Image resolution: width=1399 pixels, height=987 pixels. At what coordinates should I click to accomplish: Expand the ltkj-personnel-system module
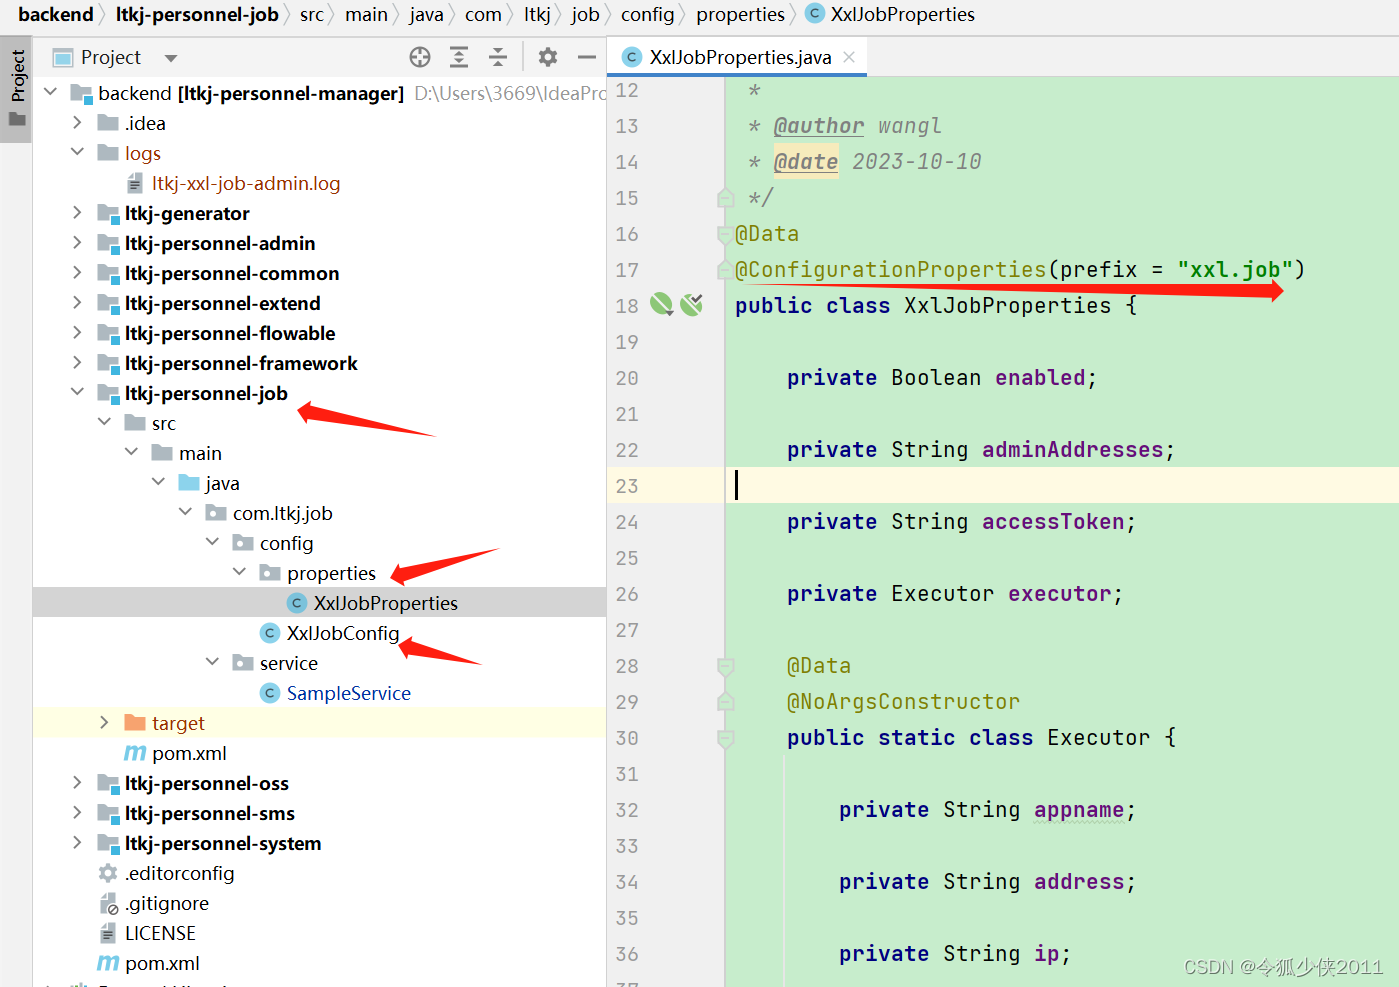77,842
